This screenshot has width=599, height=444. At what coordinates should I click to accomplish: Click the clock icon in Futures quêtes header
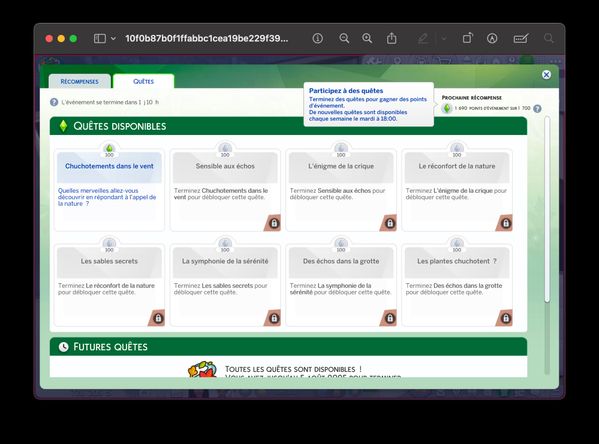pos(63,347)
